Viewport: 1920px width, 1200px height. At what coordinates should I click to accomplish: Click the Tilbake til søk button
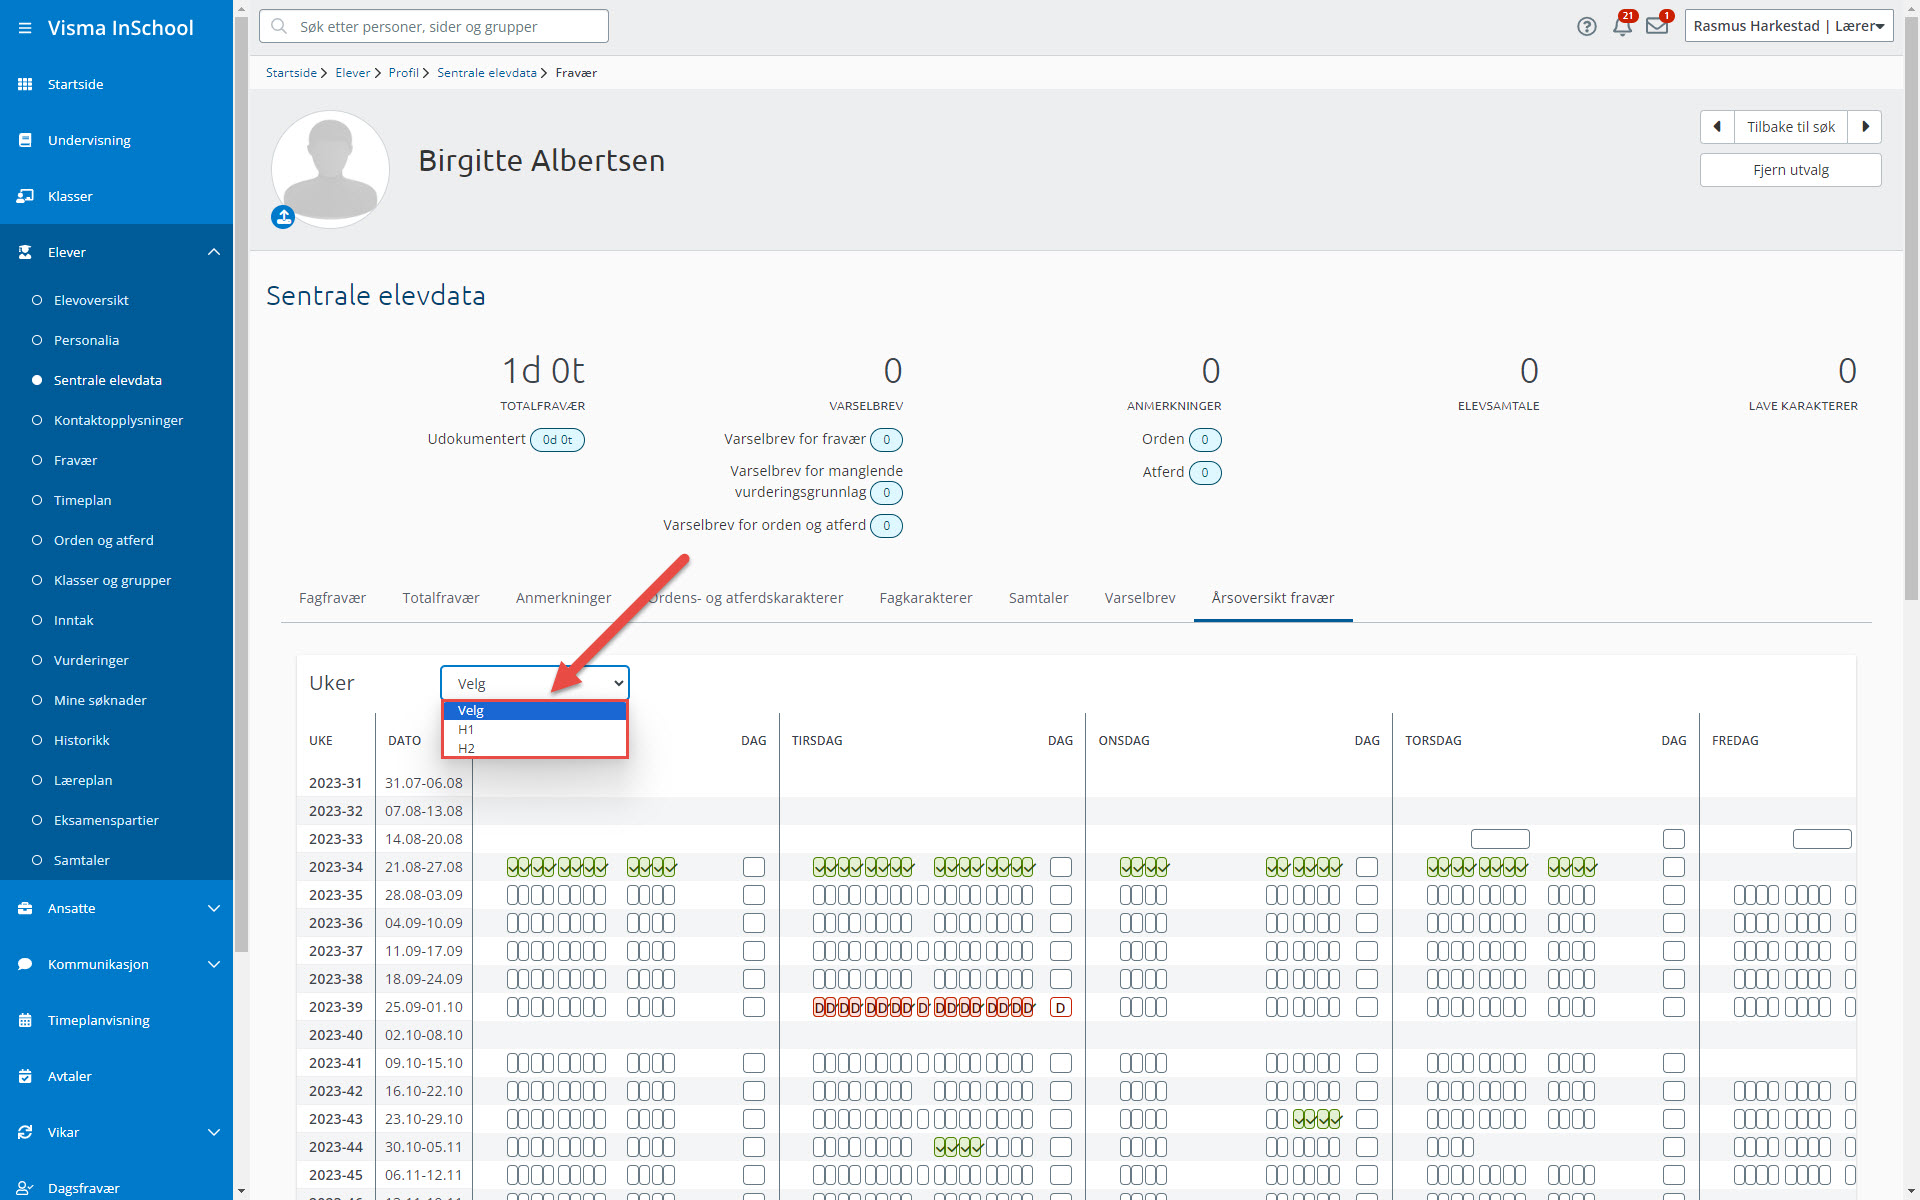[1791, 127]
